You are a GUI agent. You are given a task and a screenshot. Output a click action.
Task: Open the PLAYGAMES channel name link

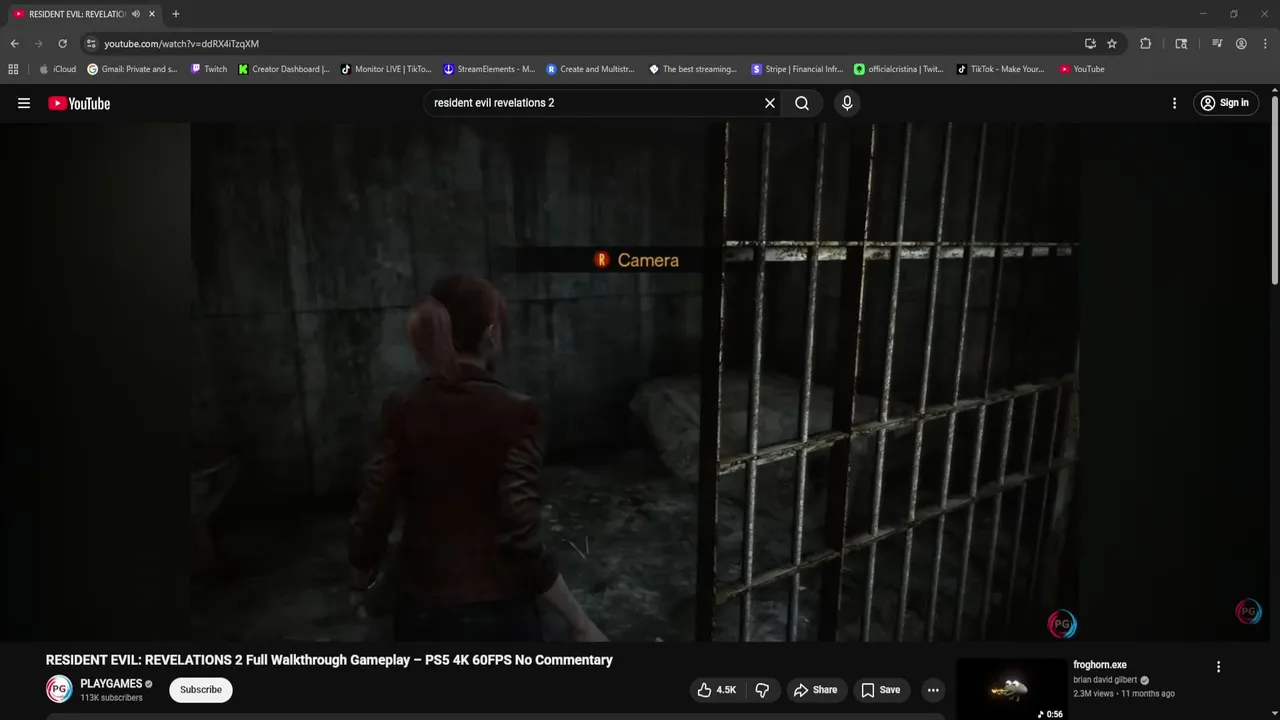click(111, 684)
